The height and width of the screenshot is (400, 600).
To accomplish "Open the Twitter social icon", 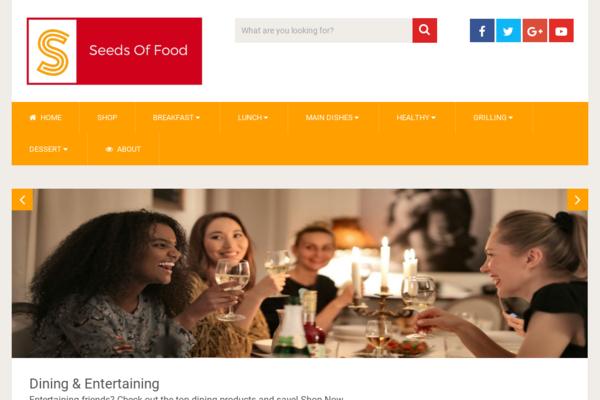I will [508, 31].
